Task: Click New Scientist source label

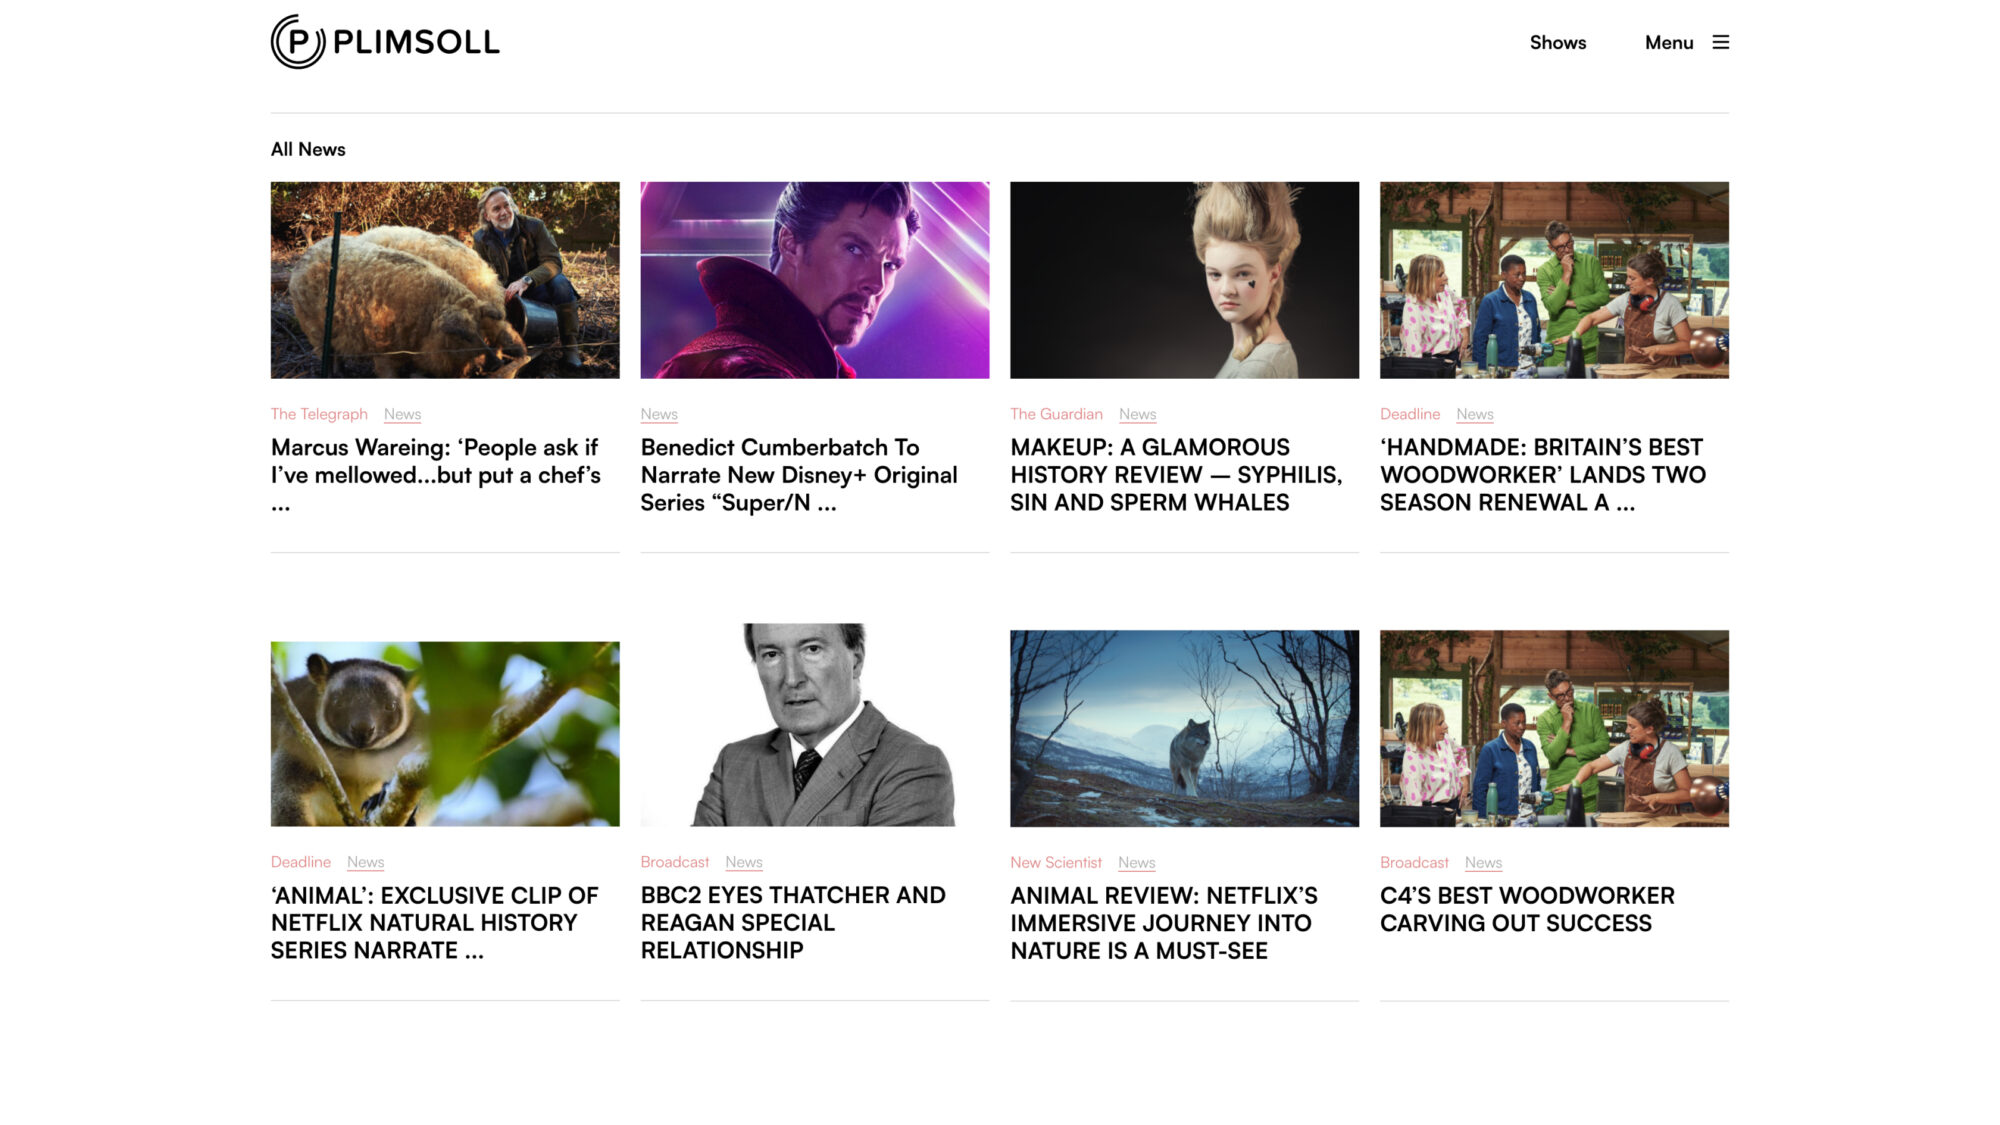Action: click(1056, 862)
